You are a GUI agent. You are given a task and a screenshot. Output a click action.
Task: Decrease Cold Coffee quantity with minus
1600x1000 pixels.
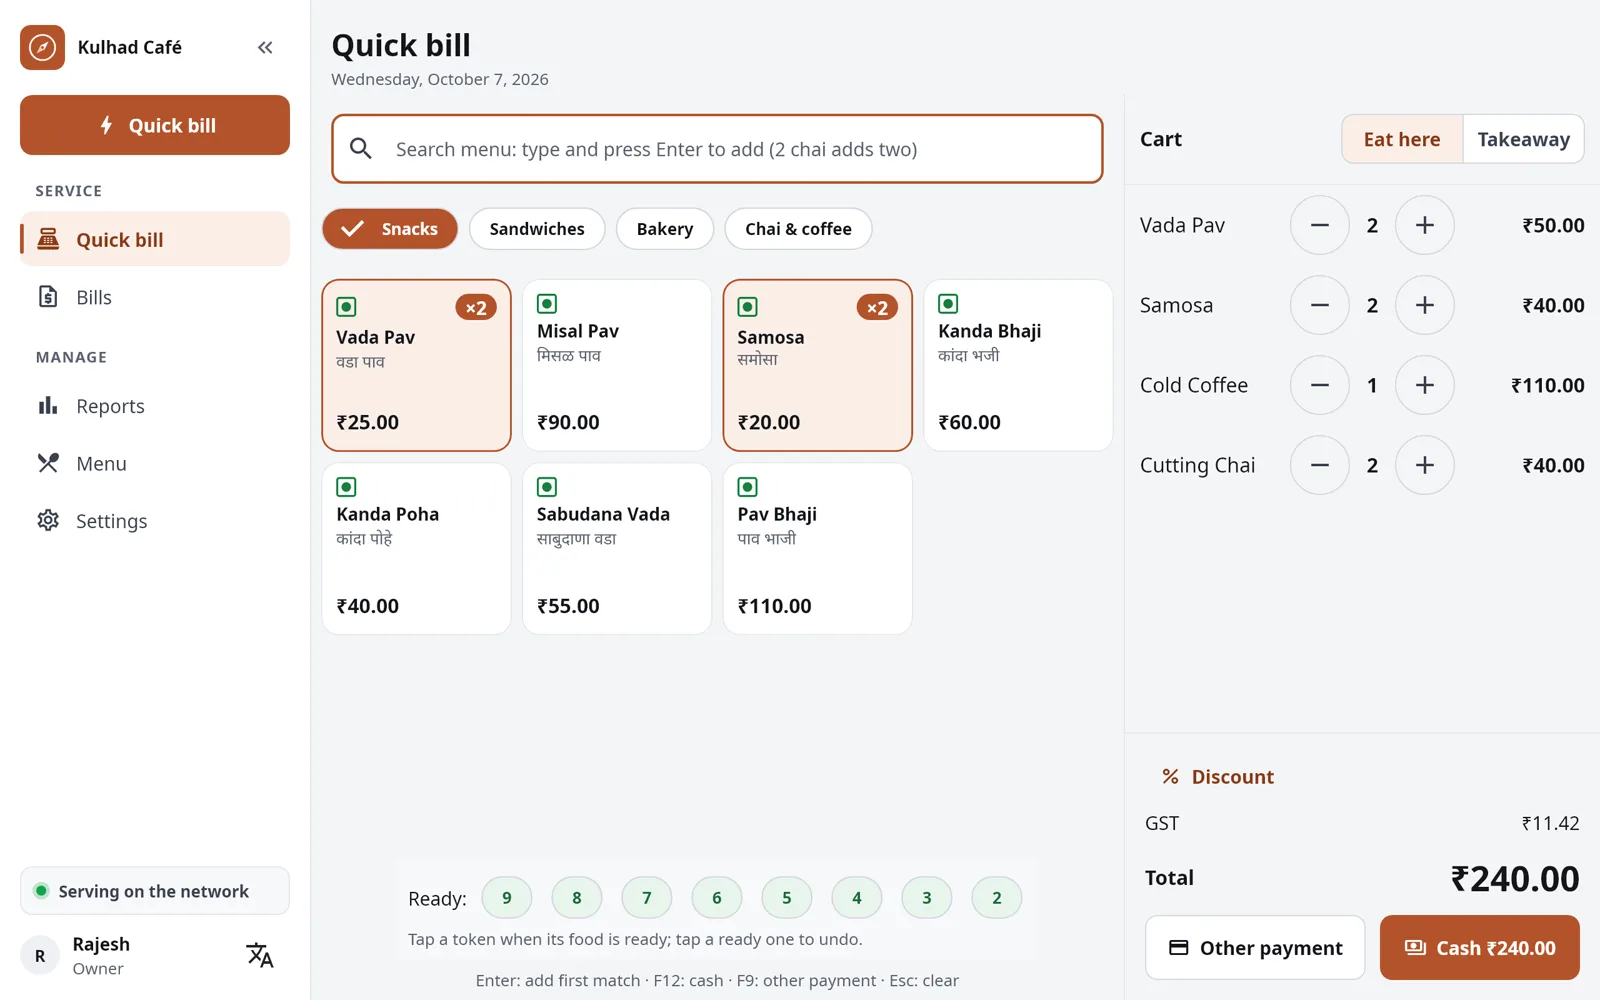point(1320,385)
